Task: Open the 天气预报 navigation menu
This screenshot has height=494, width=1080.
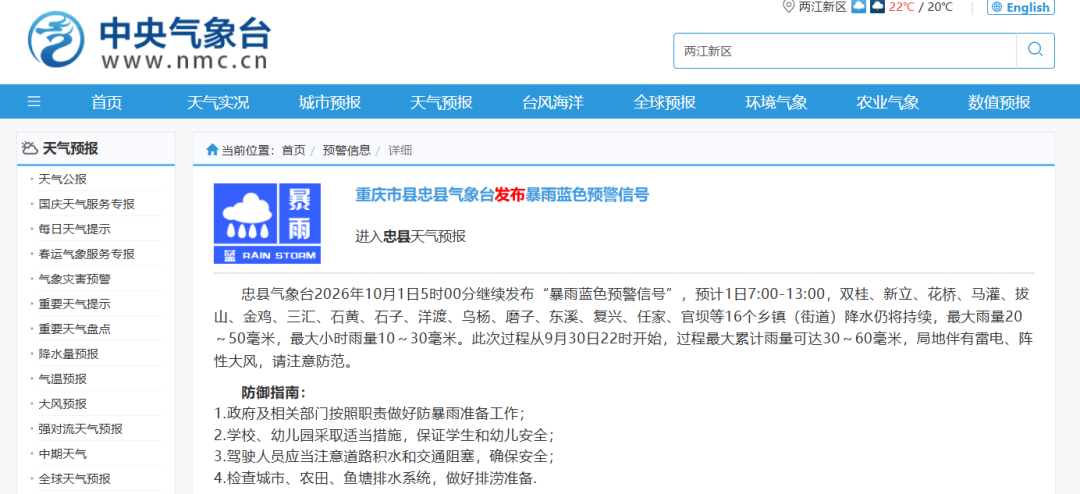Action: coord(442,102)
